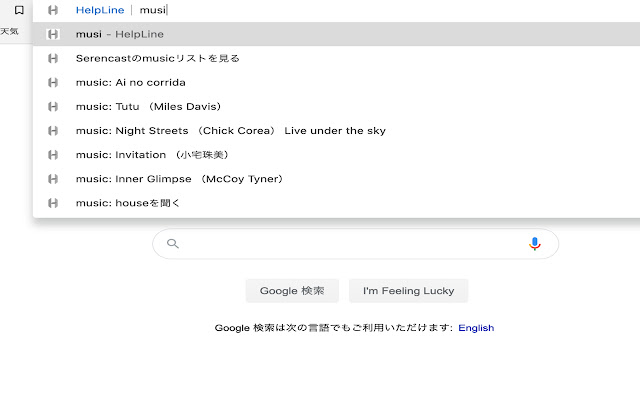
Task: Click the 'Google 検索' button
Action: 292,291
